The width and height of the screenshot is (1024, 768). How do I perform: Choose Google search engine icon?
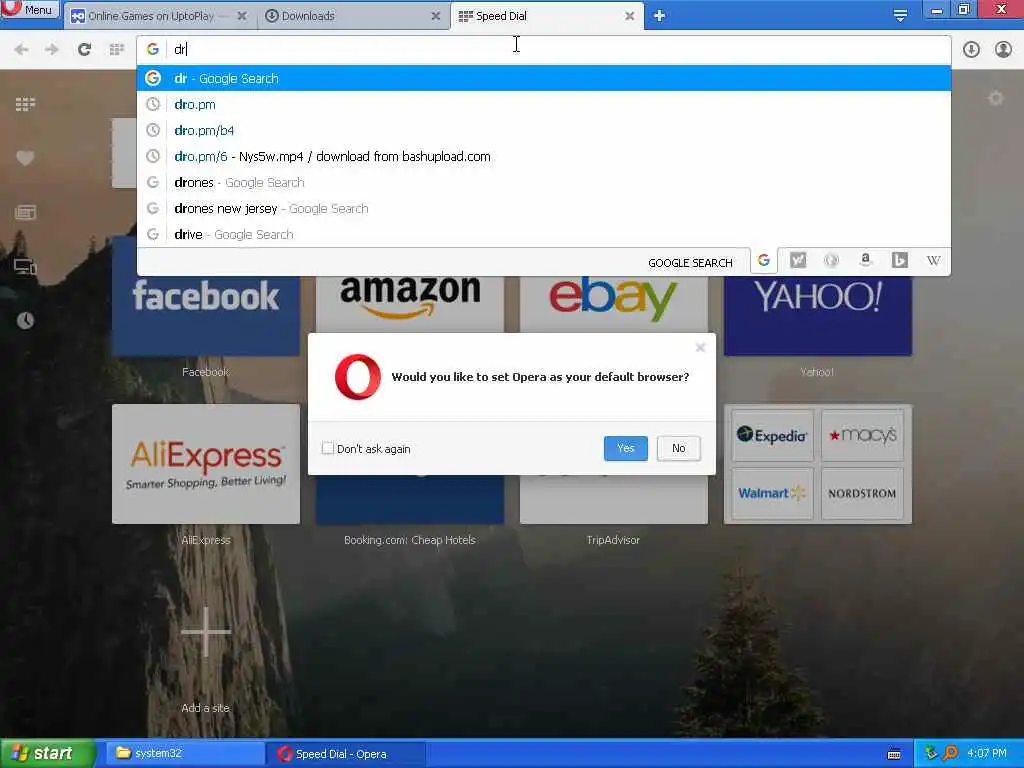(x=763, y=261)
